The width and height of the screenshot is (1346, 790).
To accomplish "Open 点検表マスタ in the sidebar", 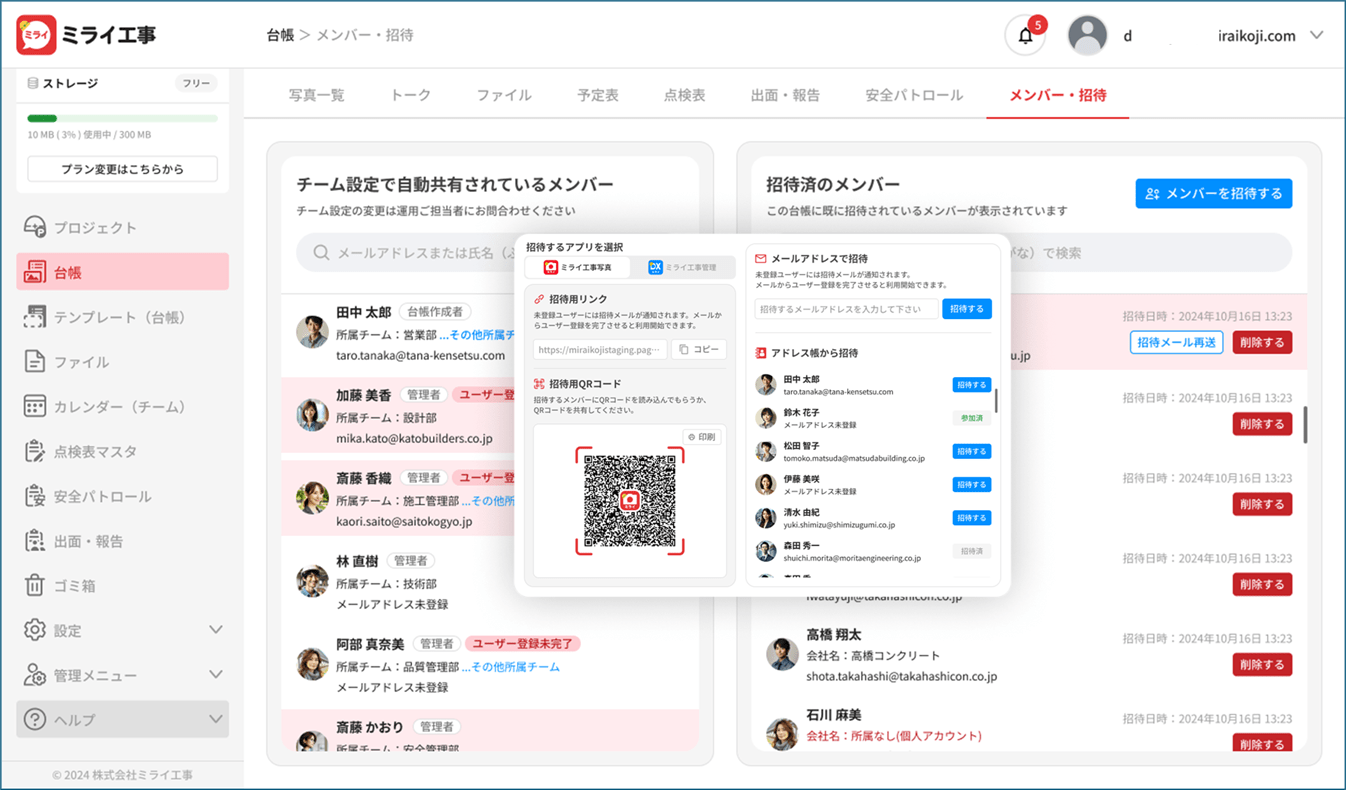I will click(122, 452).
